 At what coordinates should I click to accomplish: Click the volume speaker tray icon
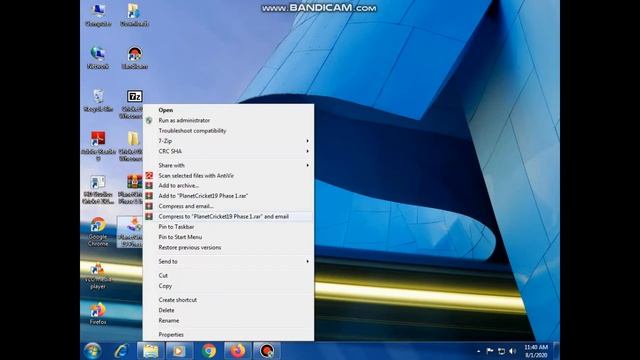pos(513,351)
